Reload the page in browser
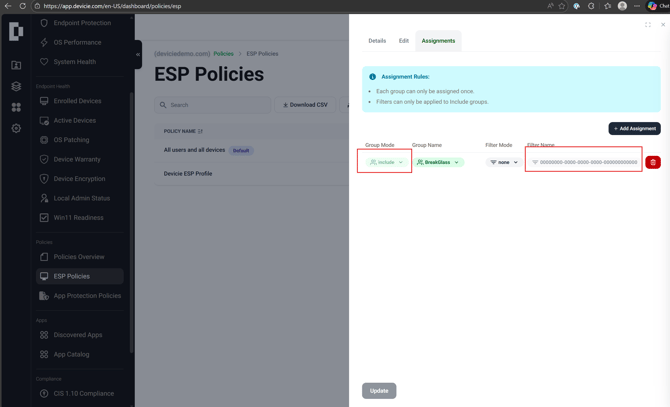 coord(22,6)
